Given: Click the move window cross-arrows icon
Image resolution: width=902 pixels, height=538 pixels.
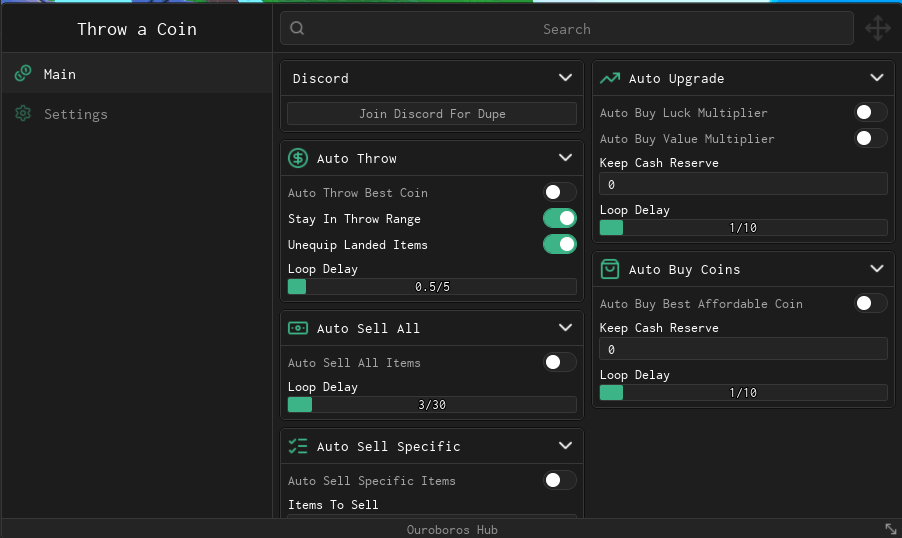Looking at the screenshot, I should tap(878, 28).
